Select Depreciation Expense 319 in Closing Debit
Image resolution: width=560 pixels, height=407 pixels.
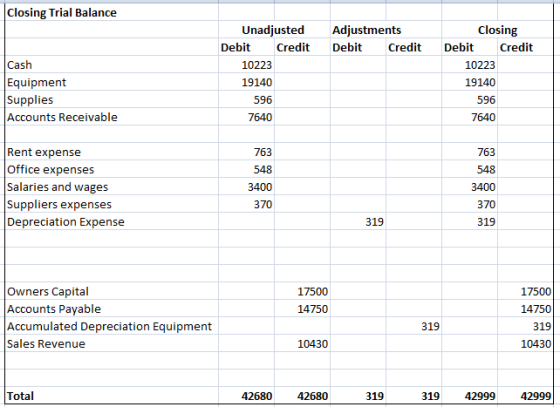[486, 222]
